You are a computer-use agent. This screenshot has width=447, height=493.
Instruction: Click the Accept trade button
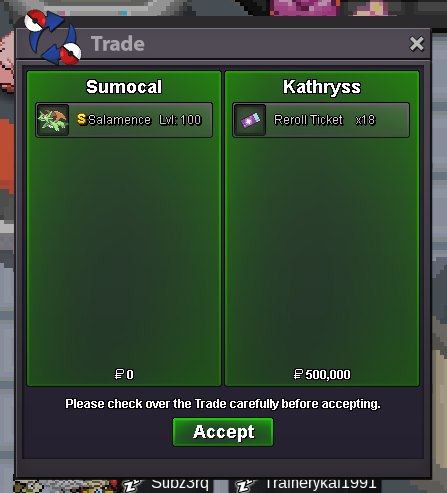223,432
